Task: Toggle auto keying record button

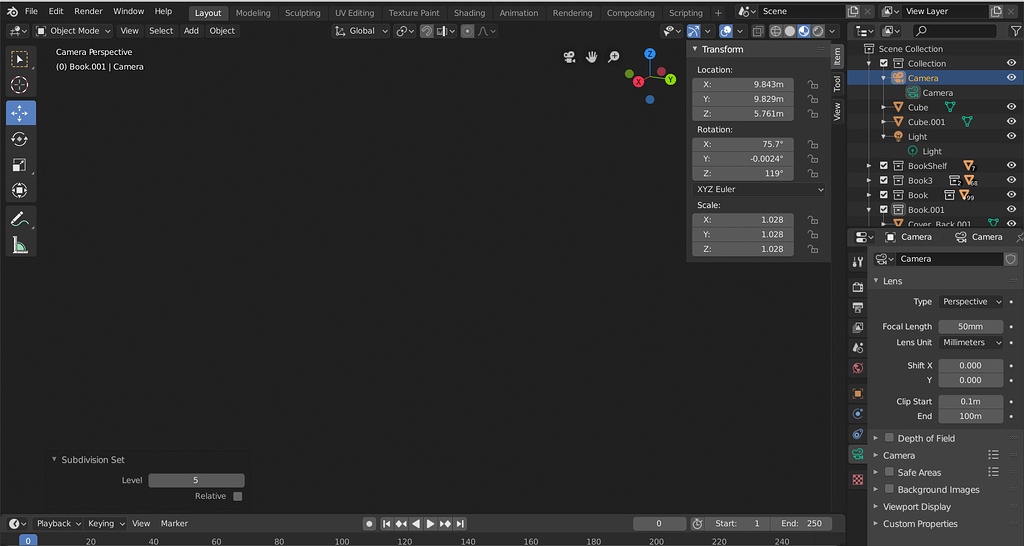Action: tap(369, 524)
